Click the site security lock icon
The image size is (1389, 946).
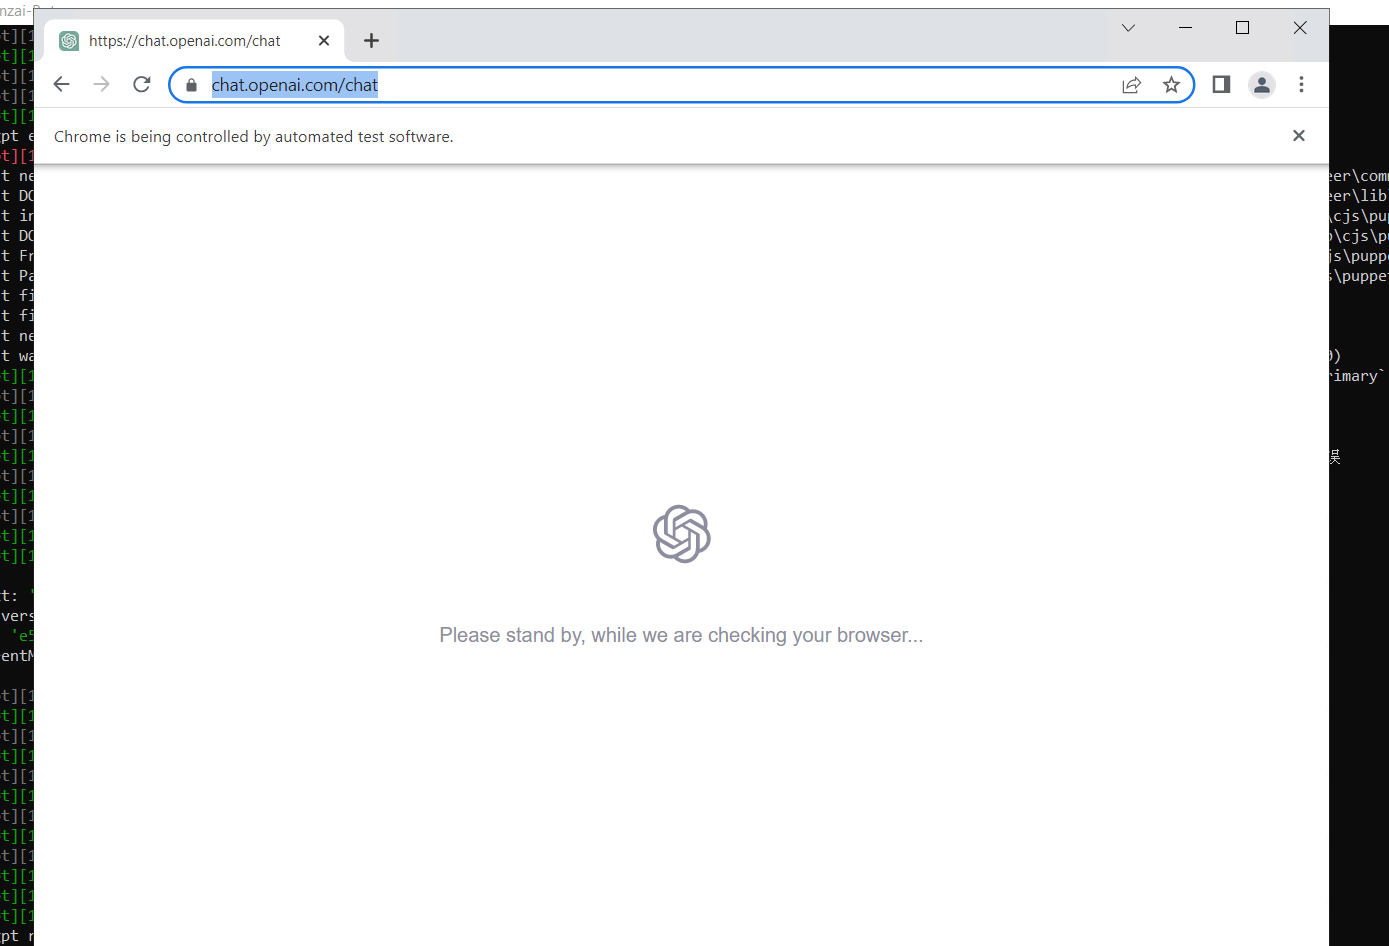[x=191, y=84]
